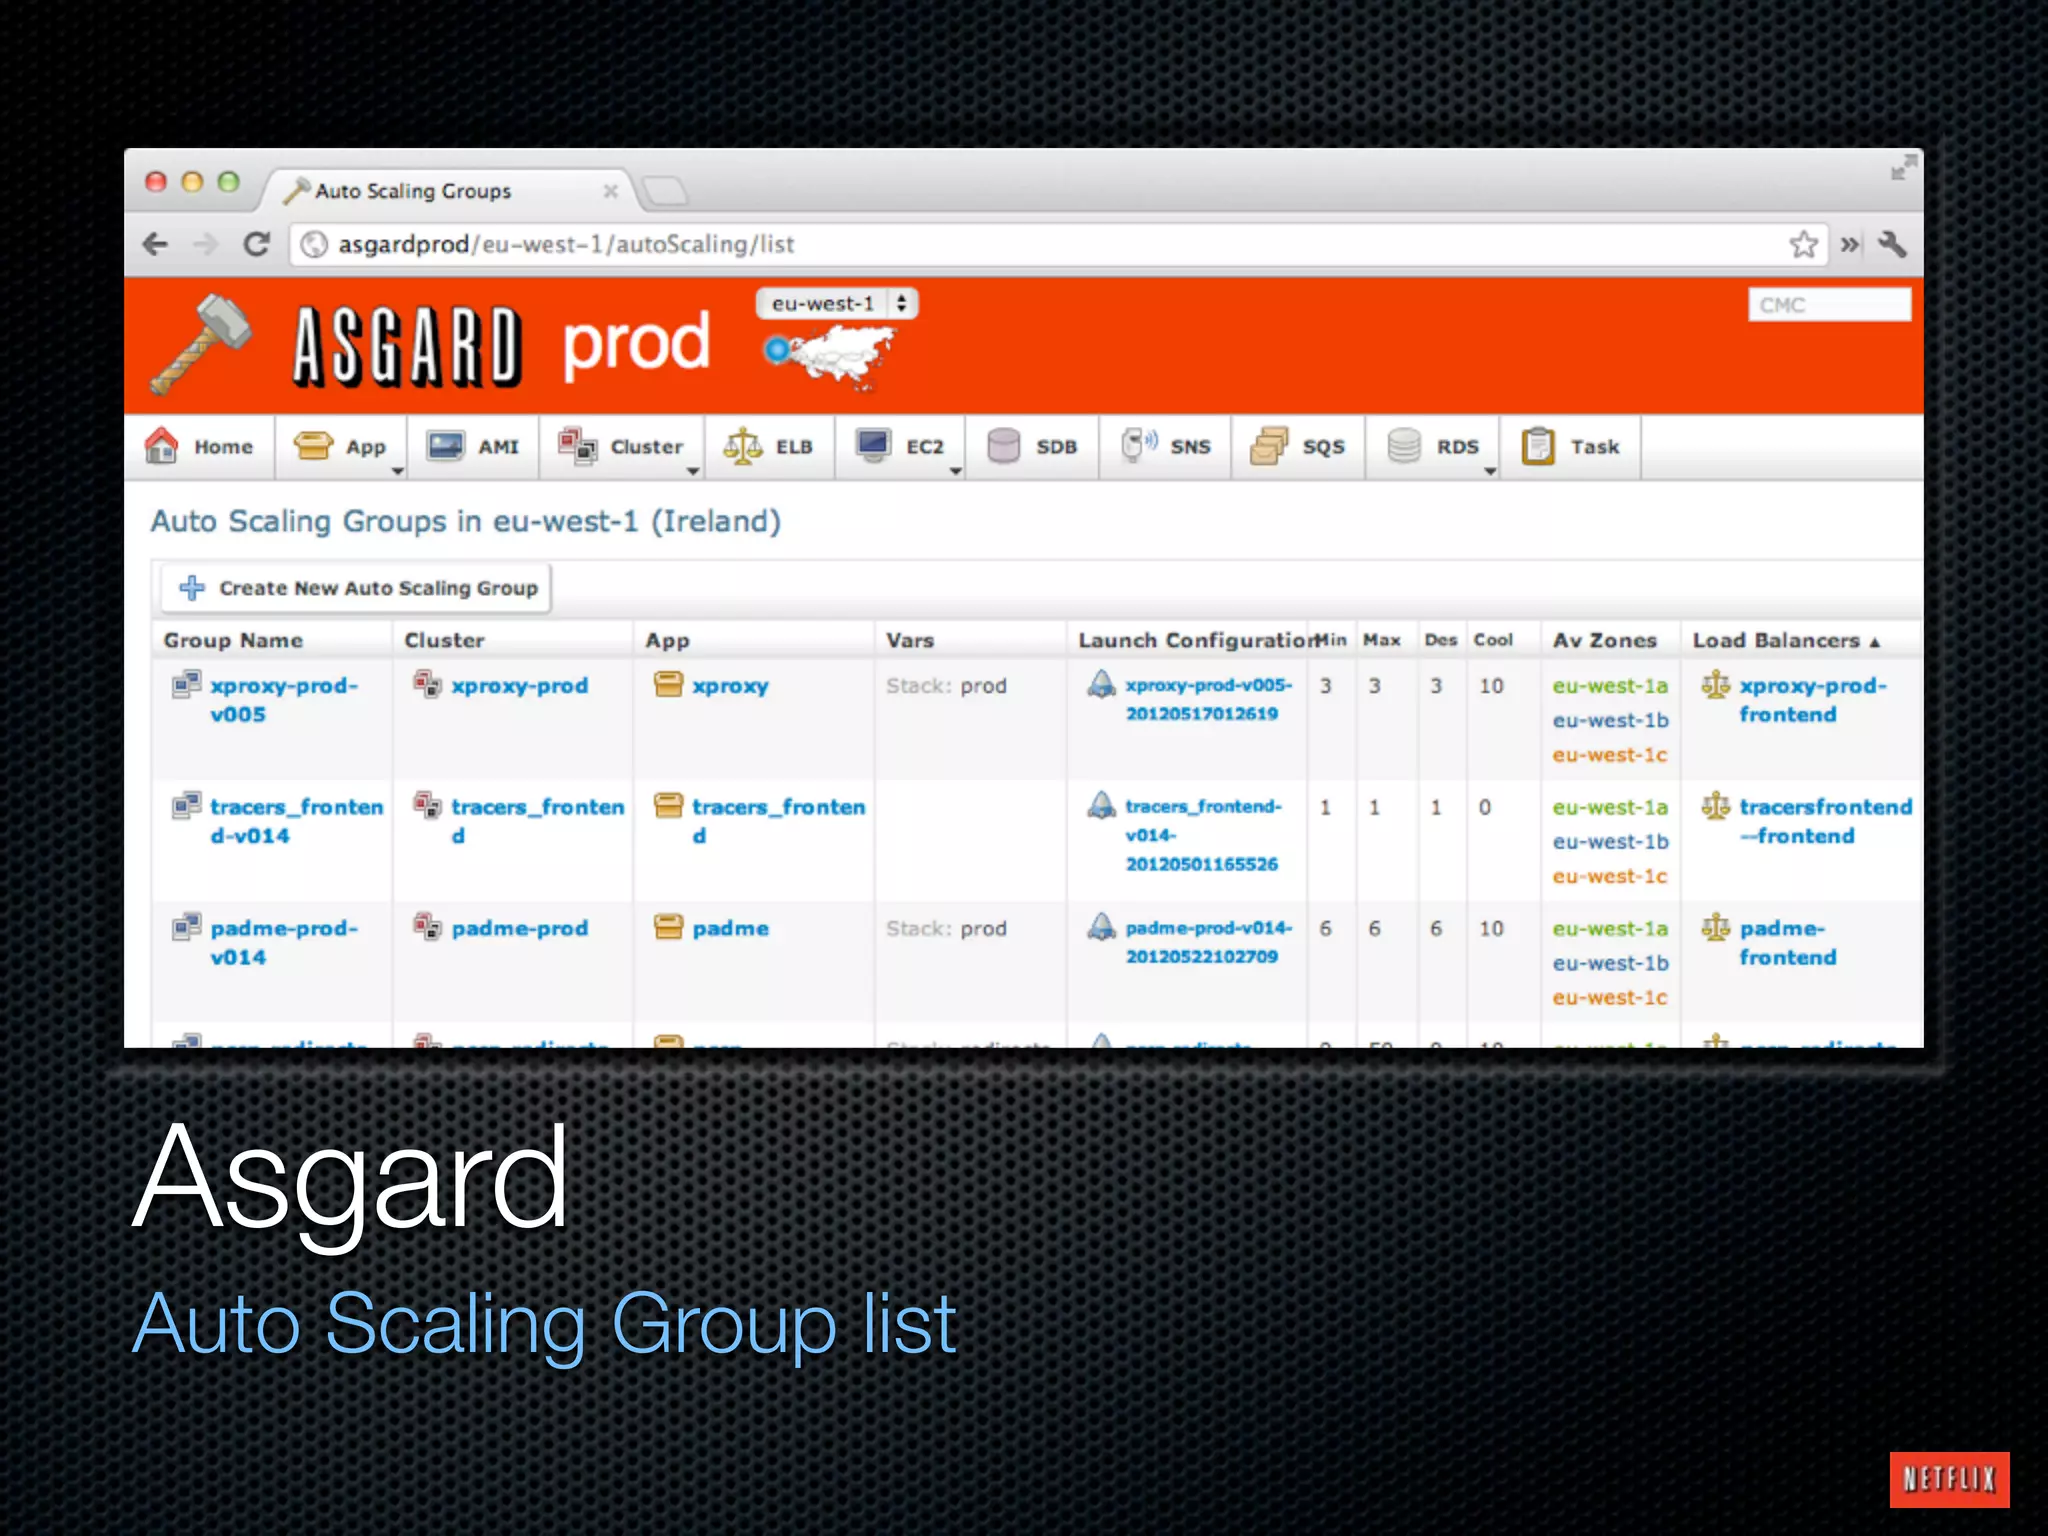Close the Auto Scaling Groups tab
The height and width of the screenshot is (1536, 2048).
(610, 191)
